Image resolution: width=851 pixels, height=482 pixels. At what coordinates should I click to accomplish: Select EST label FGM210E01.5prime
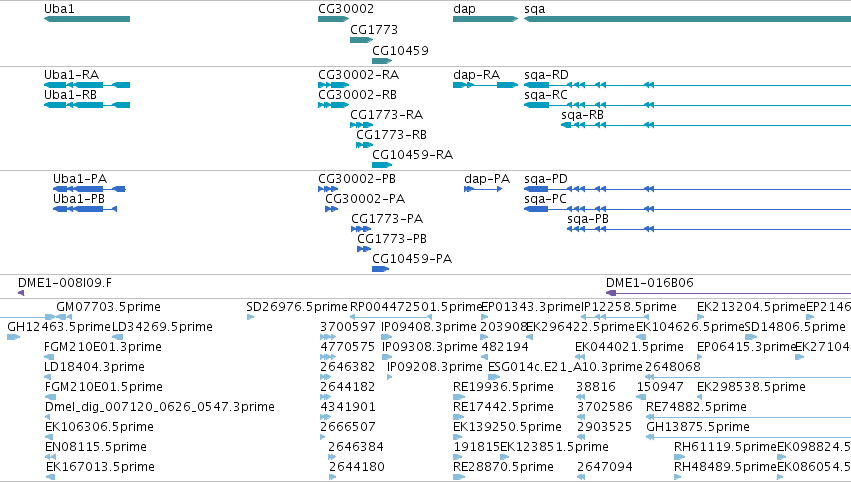coord(103,387)
